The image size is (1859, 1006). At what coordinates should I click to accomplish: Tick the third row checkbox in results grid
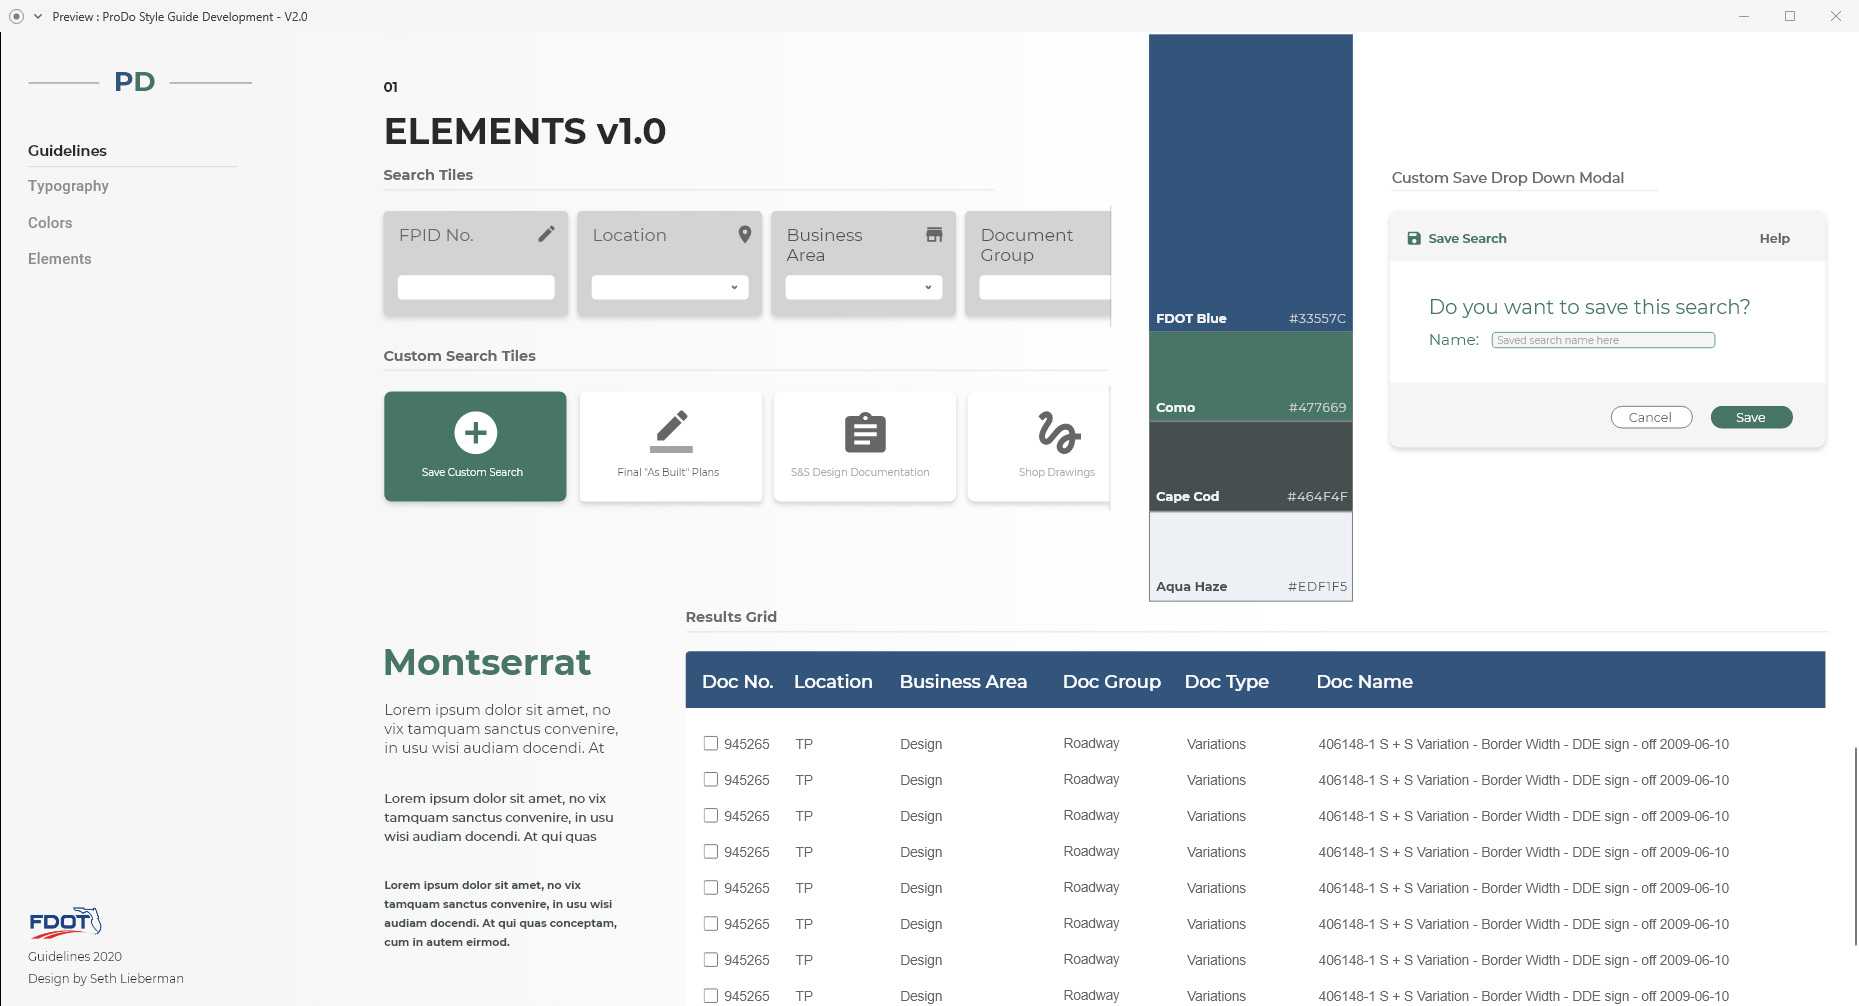[711, 815]
